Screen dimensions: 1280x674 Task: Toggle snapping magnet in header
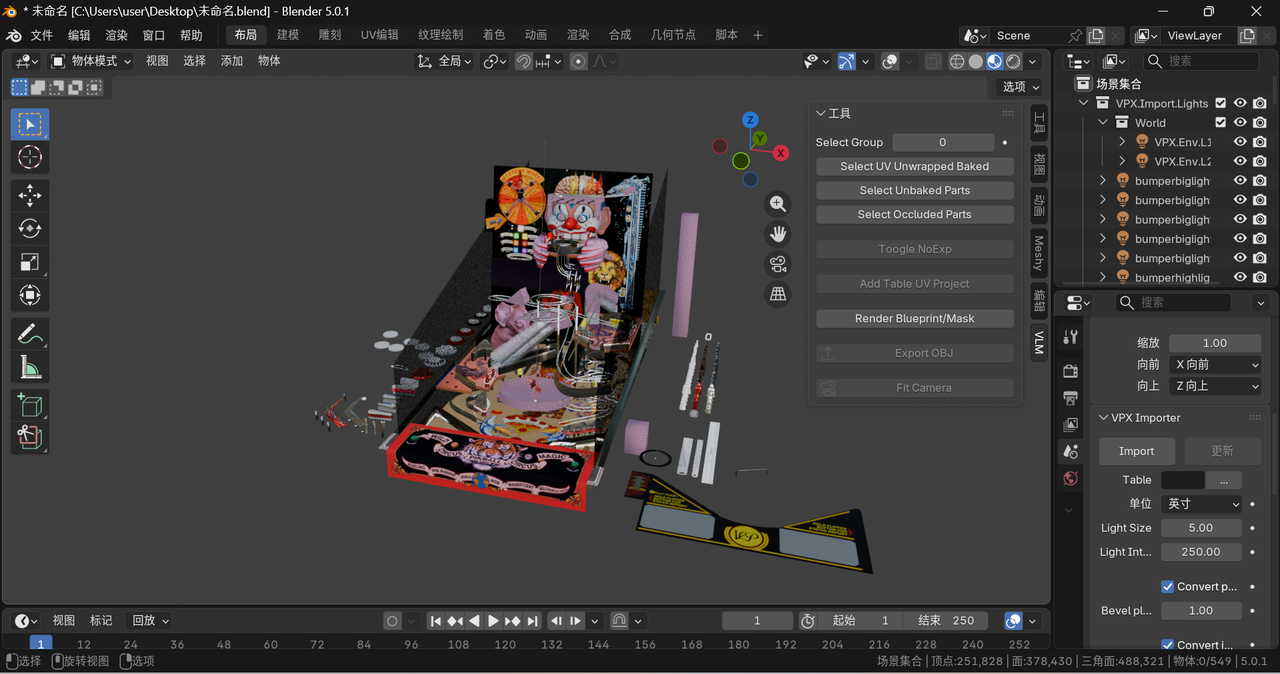[x=523, y=61]
